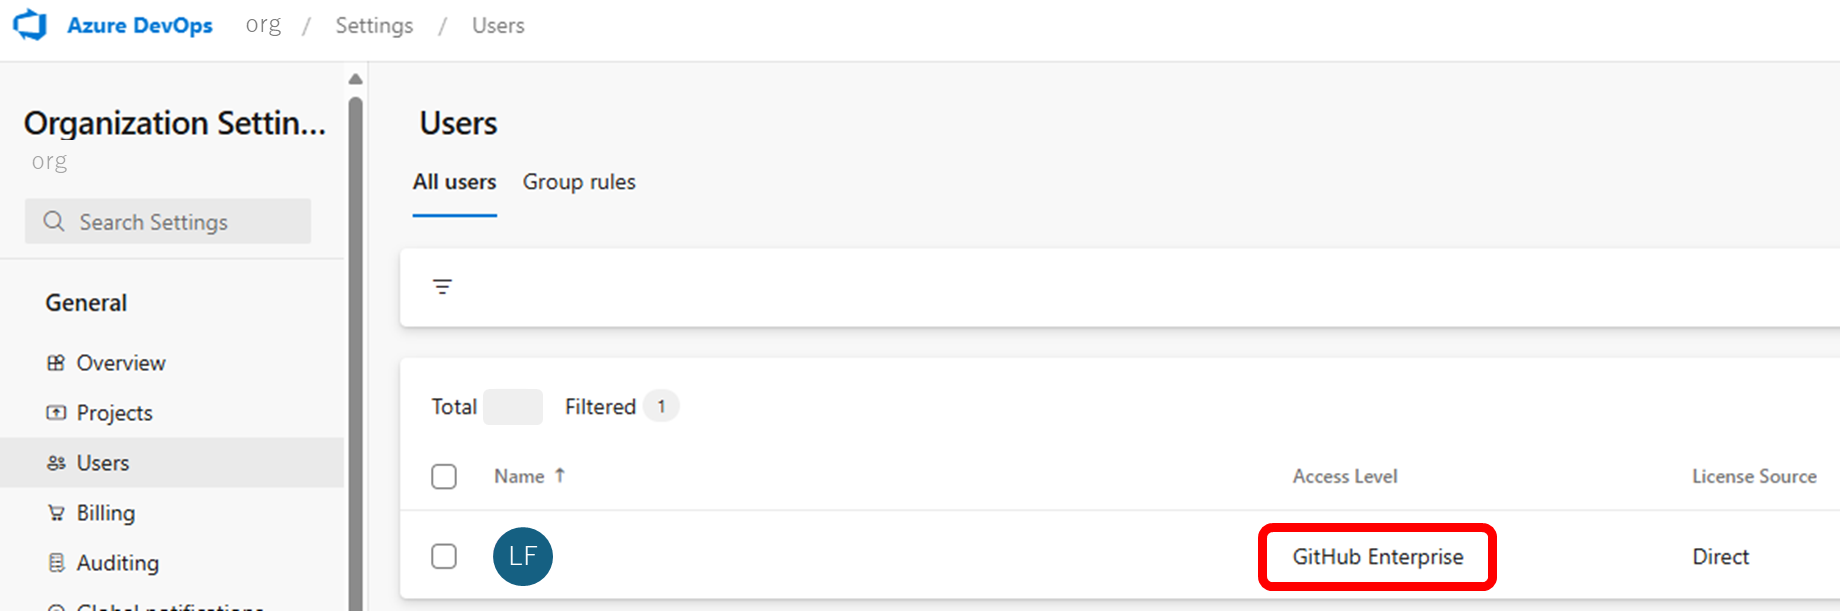Screen dimensions: 1840x611
Task: Click the License Source column header
Action: coord(1753,477)
